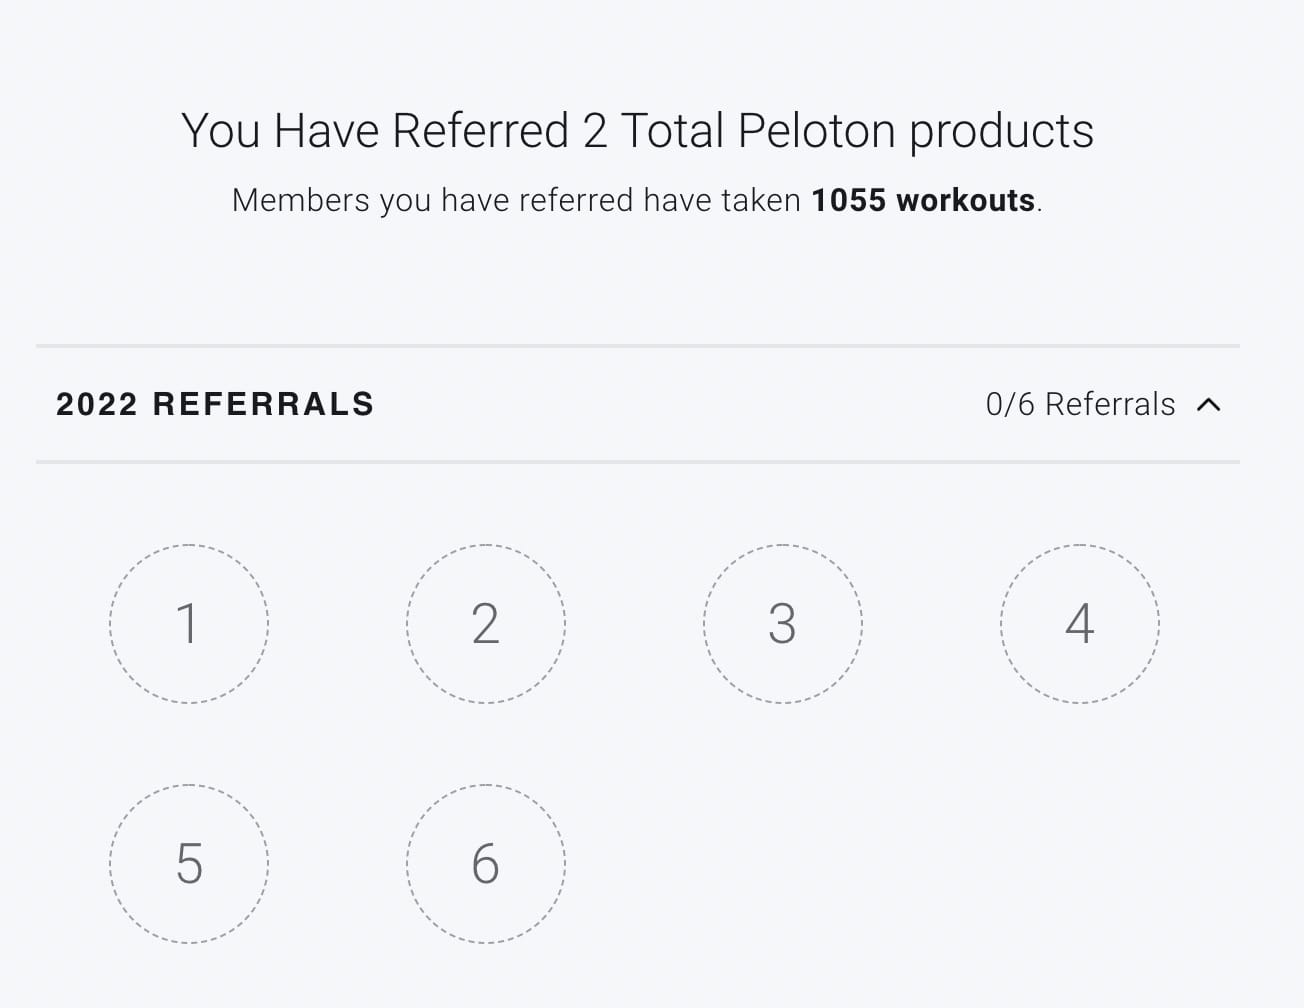Click the bold 1055 workouts text
The height and width of the screenshot is (1008, 1304).
[922, 200]
